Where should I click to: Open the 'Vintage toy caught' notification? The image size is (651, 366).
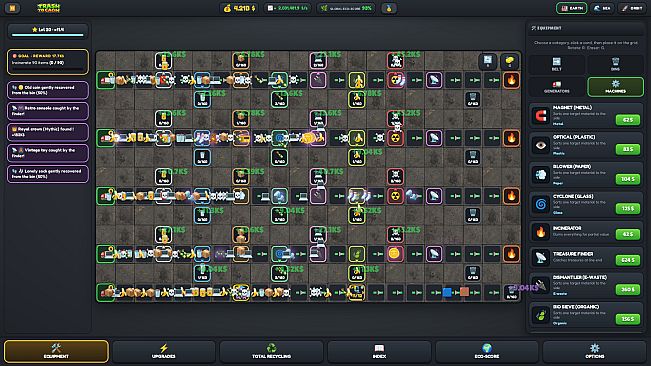(x=48, y=153)
